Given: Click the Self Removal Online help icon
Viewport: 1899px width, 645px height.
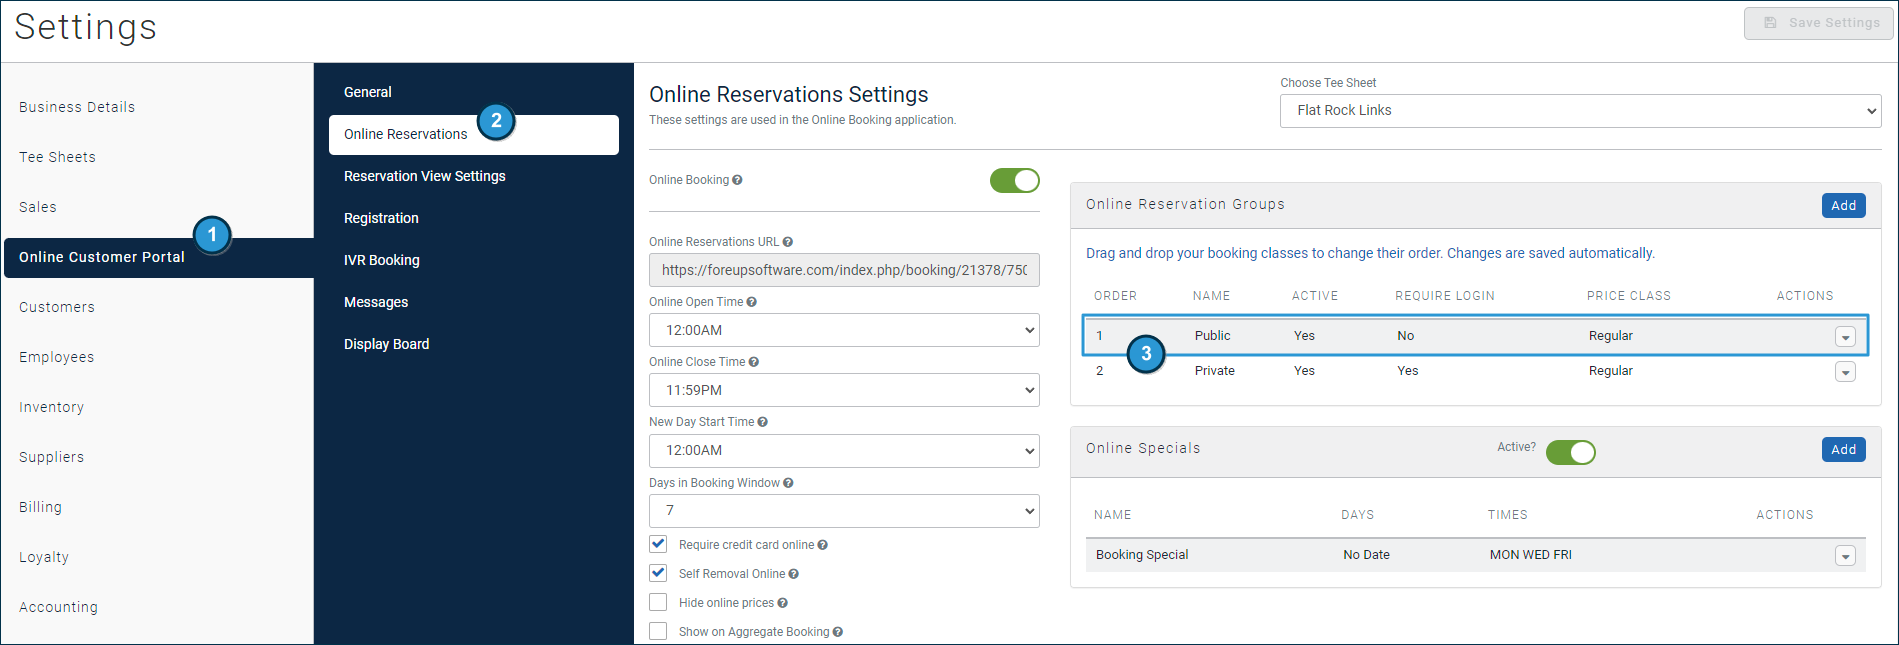Looking at the screenshot, I should coord(794,574).
